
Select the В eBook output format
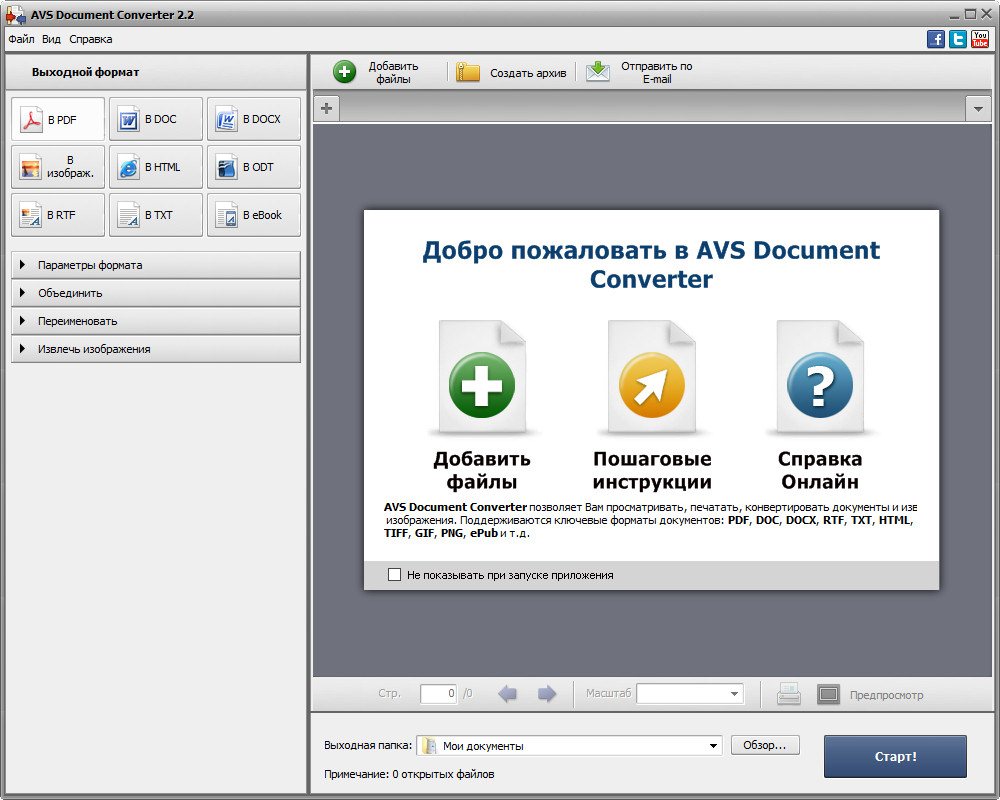(x=254, y=215)
